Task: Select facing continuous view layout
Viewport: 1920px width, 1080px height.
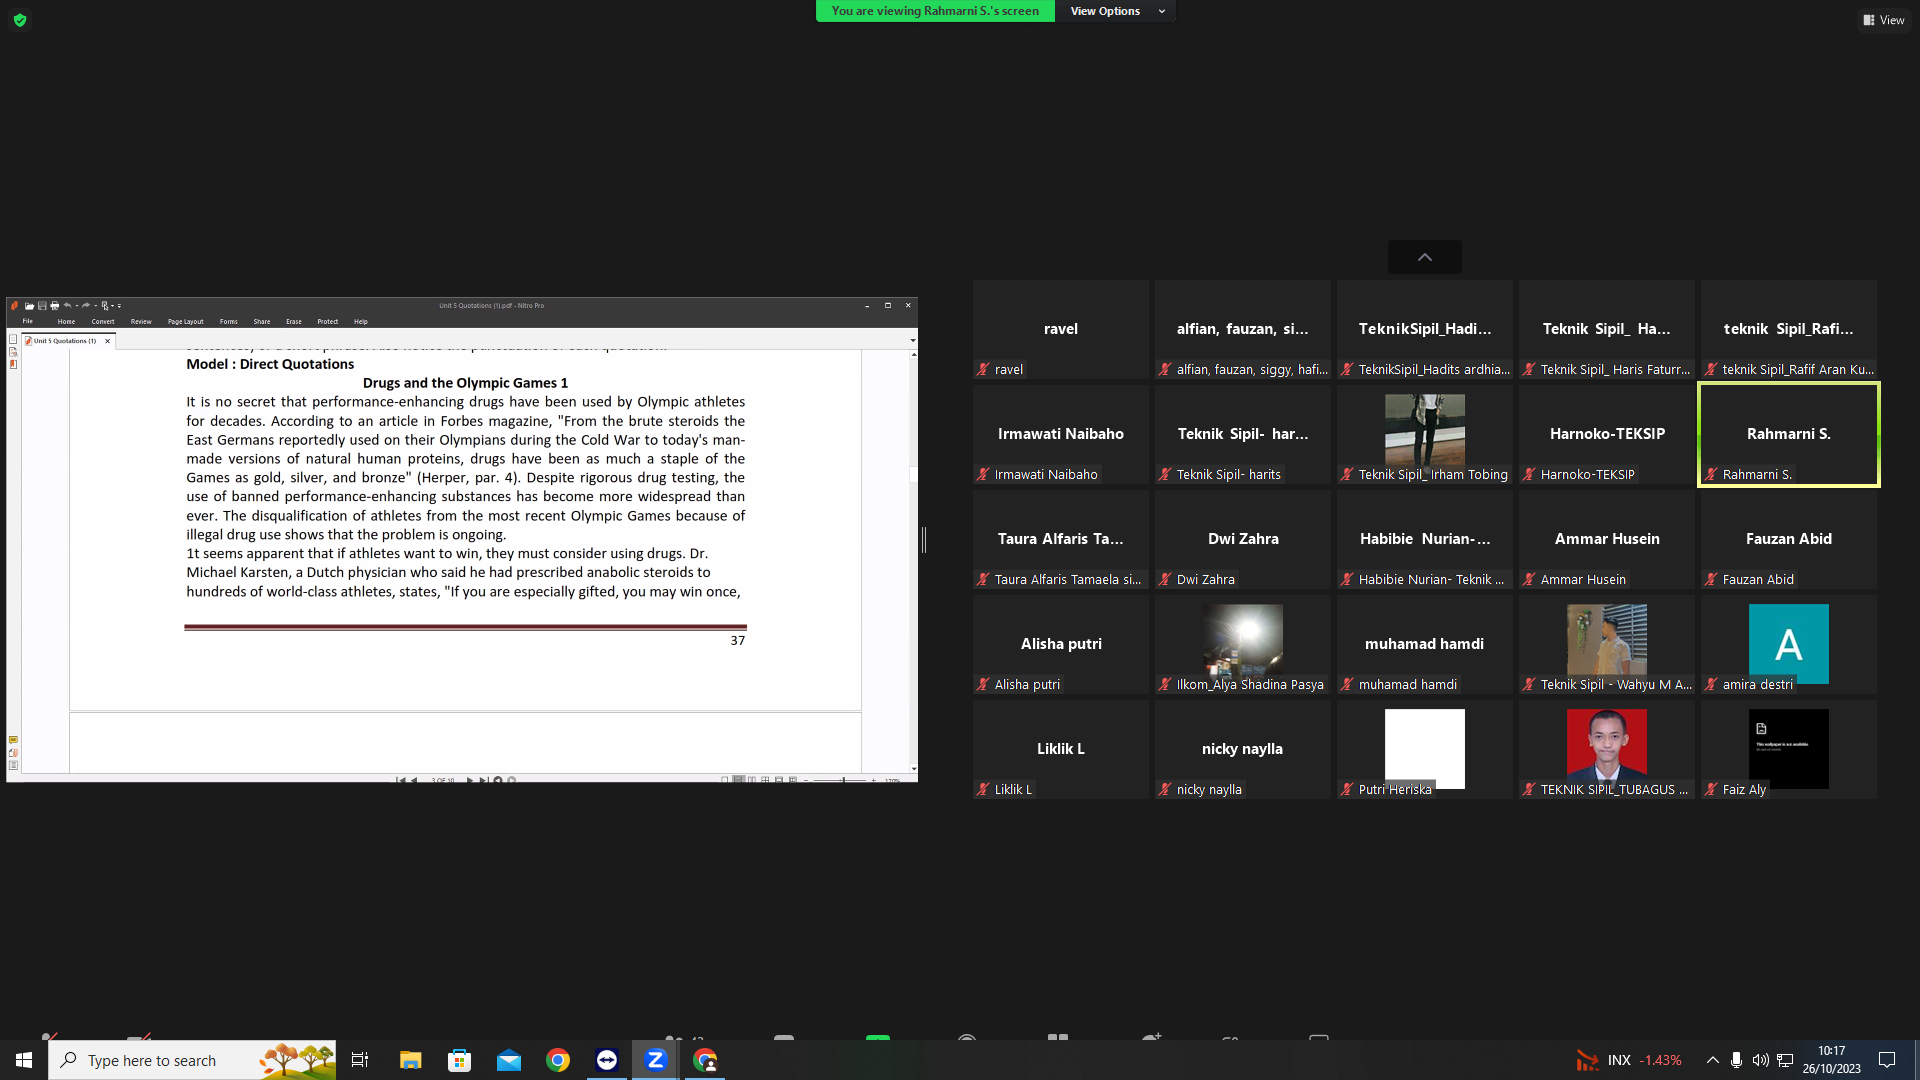Action: (x=766, y=780)
